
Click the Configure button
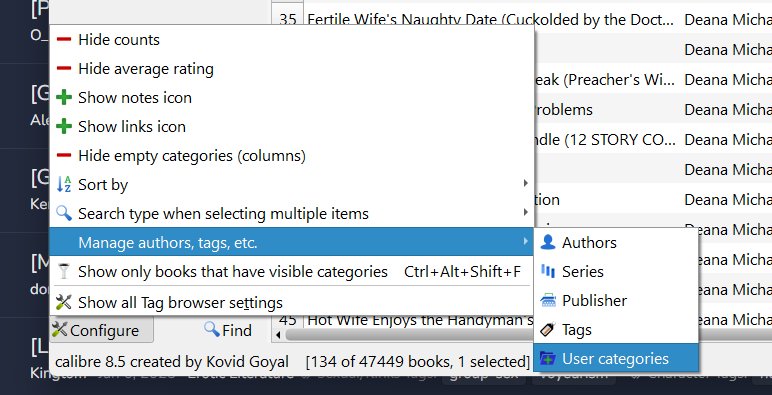coord(101,330)
